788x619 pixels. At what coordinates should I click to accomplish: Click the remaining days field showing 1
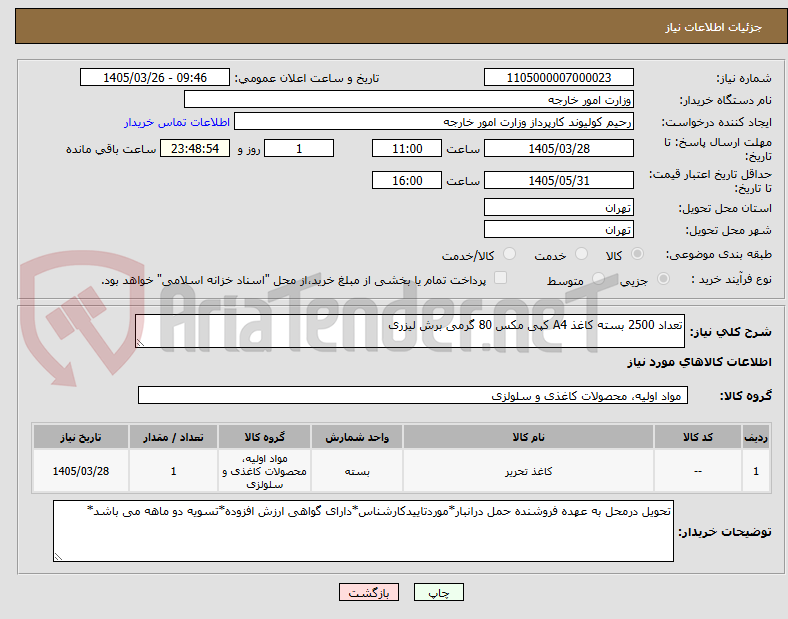pos(299,148)
